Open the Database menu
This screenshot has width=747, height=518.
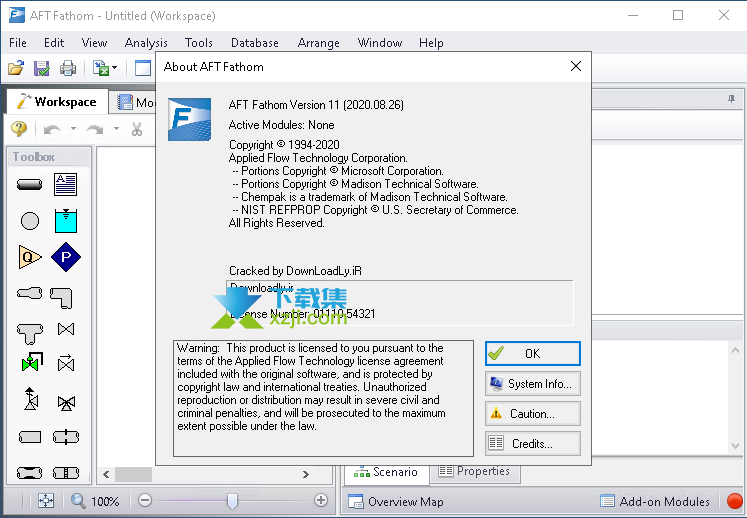point(255,43)
